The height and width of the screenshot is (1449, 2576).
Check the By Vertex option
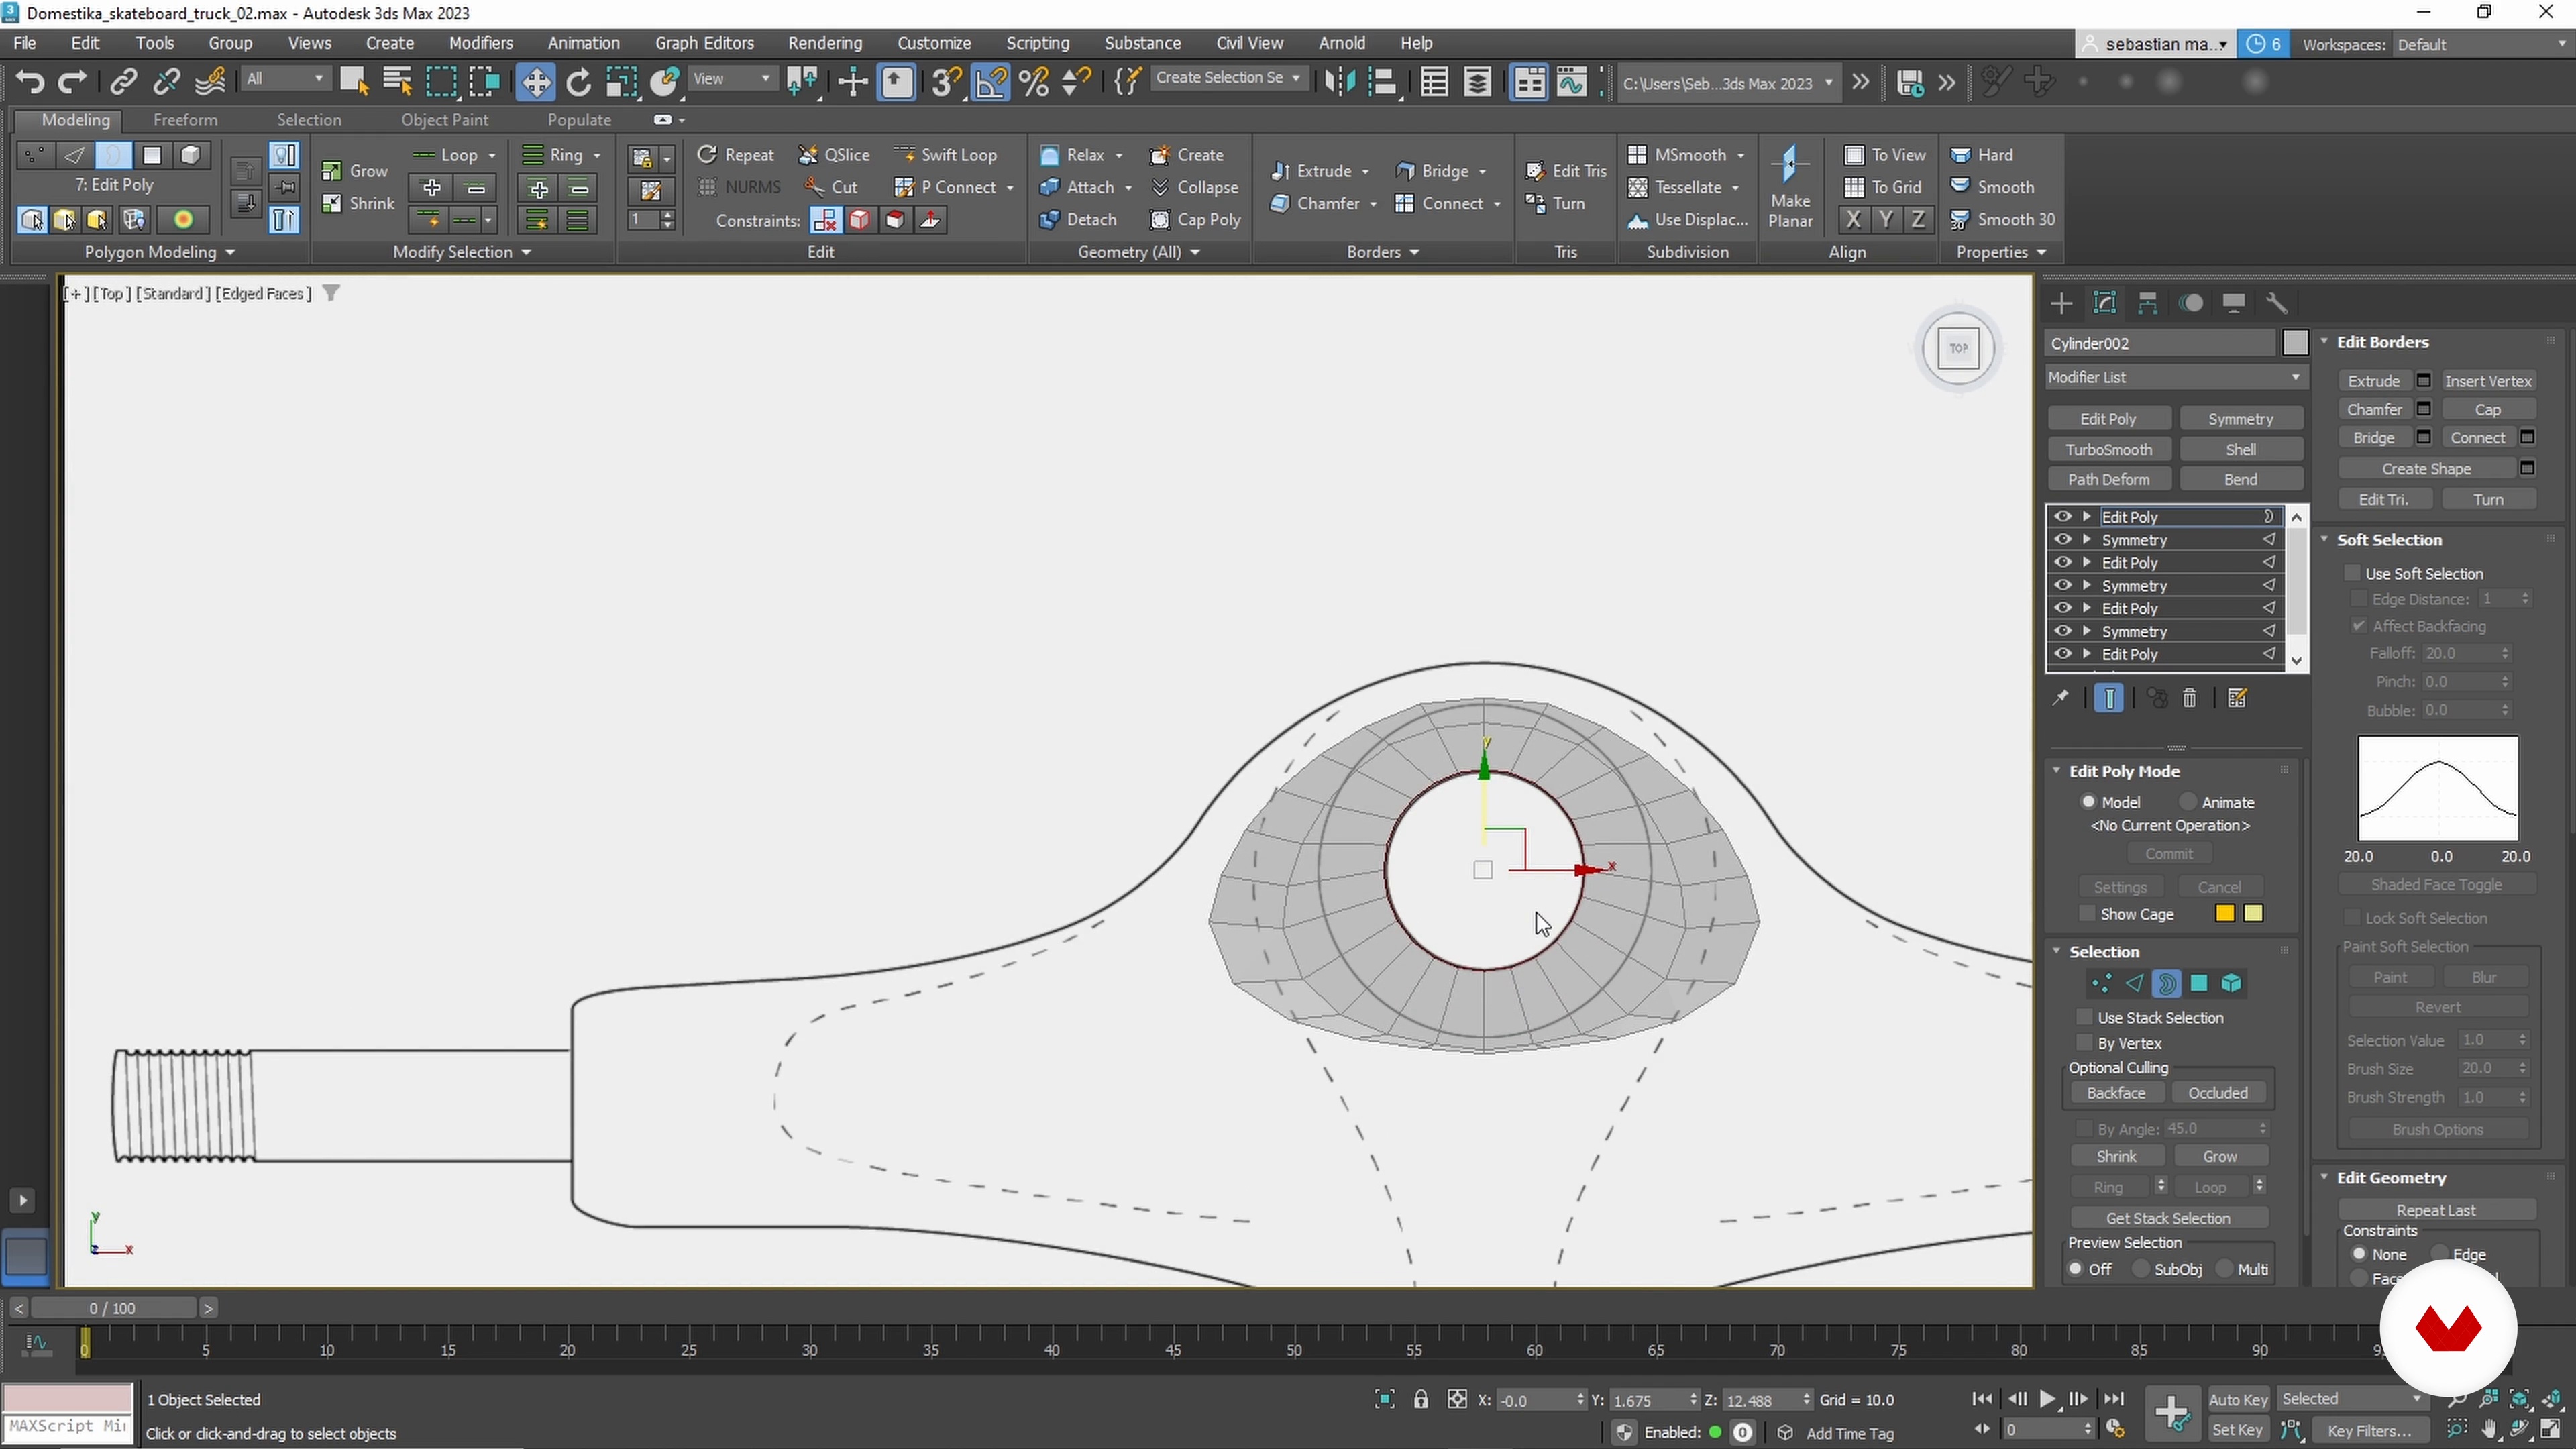coord(2084,1043)
